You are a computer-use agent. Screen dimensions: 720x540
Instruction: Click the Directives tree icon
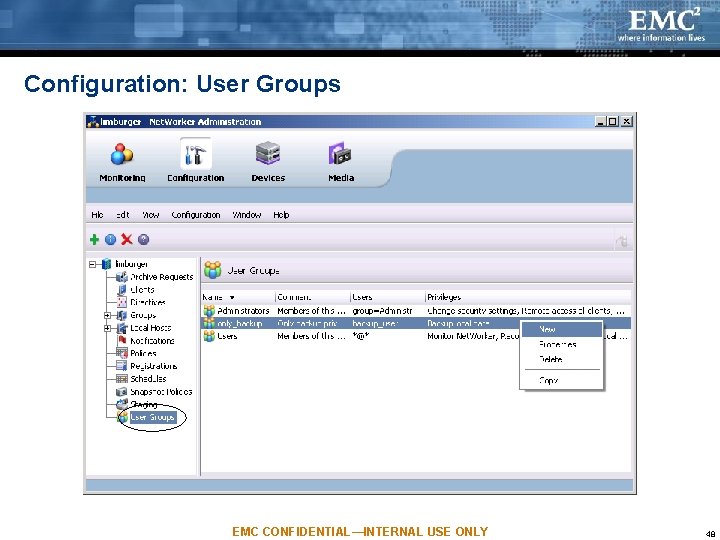122,302
